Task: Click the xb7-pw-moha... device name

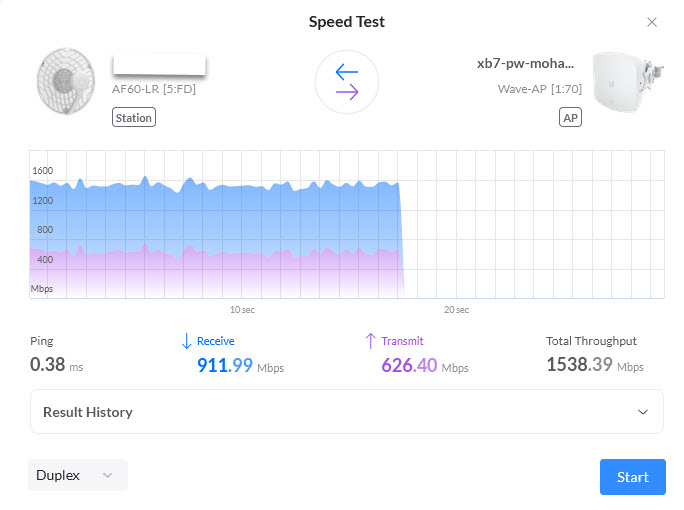Action: pyautogui.click(x=525, y=64)
